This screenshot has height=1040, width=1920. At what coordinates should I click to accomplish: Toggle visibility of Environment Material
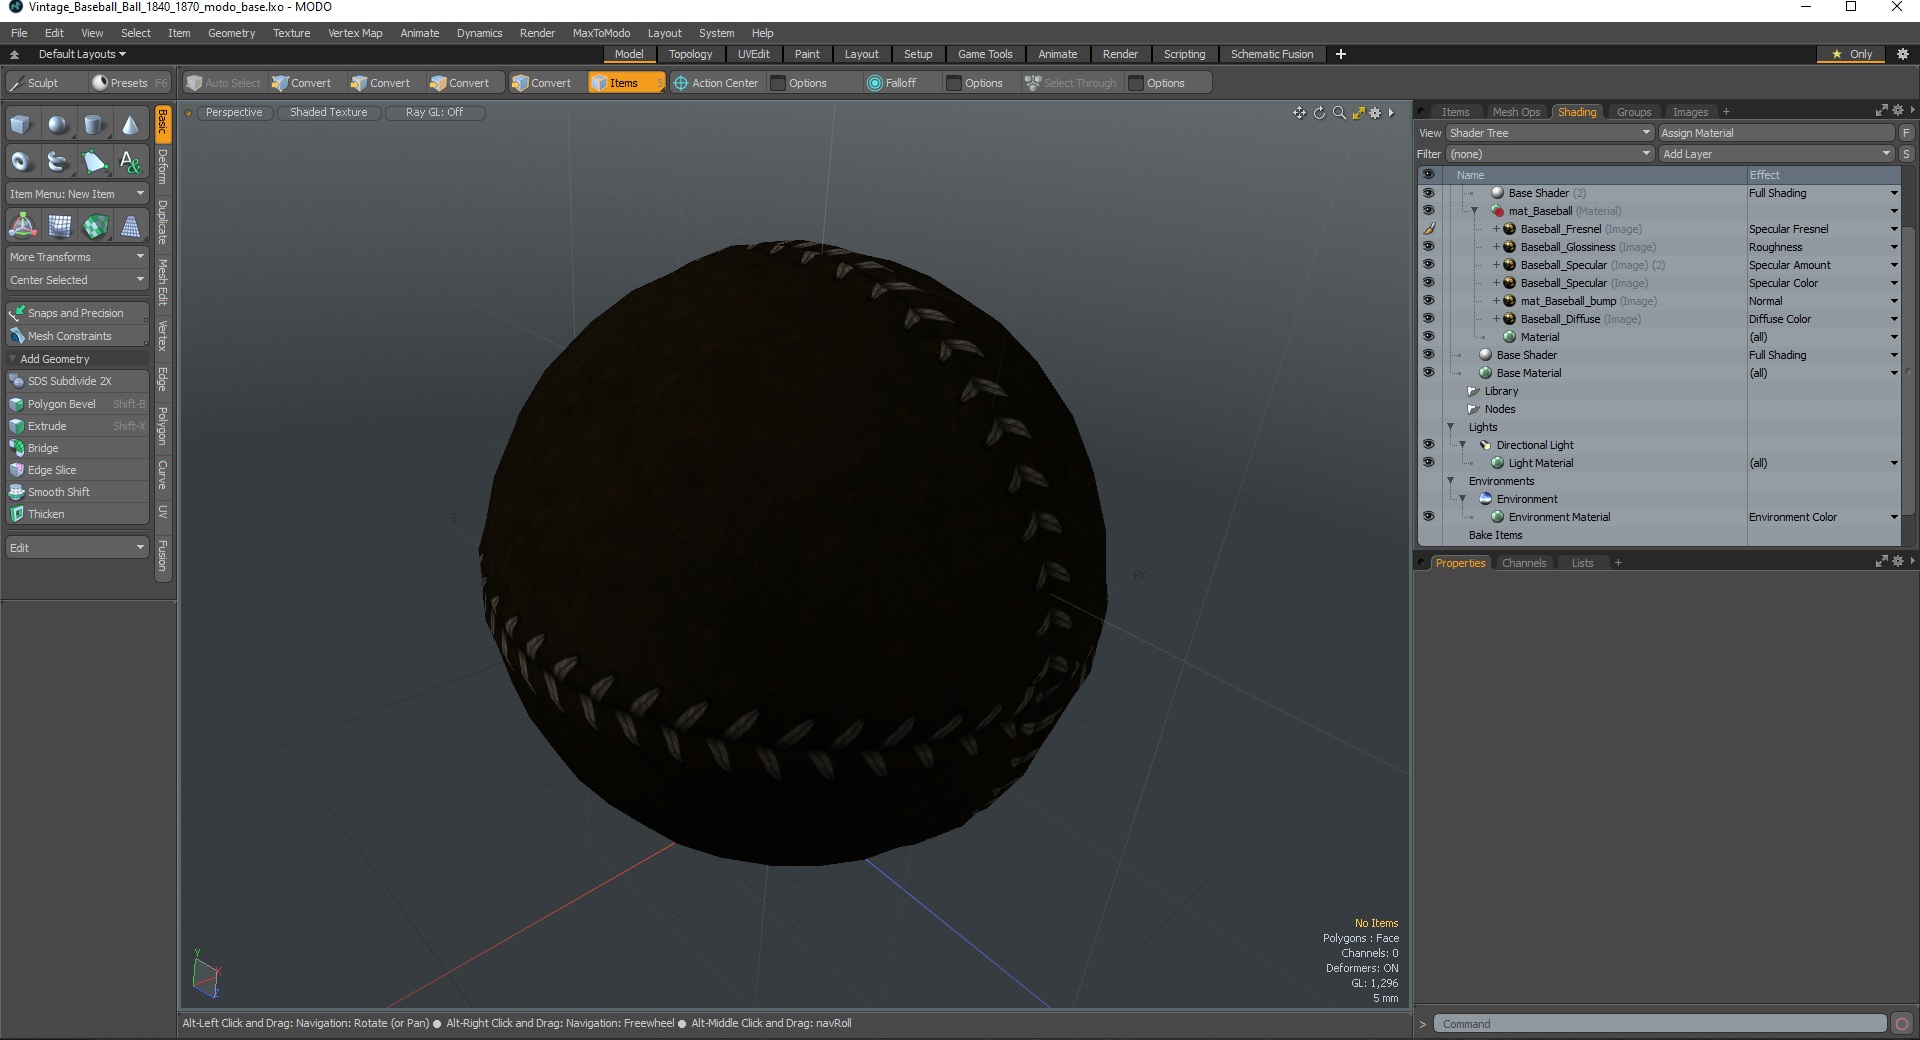click(1428, 517)
